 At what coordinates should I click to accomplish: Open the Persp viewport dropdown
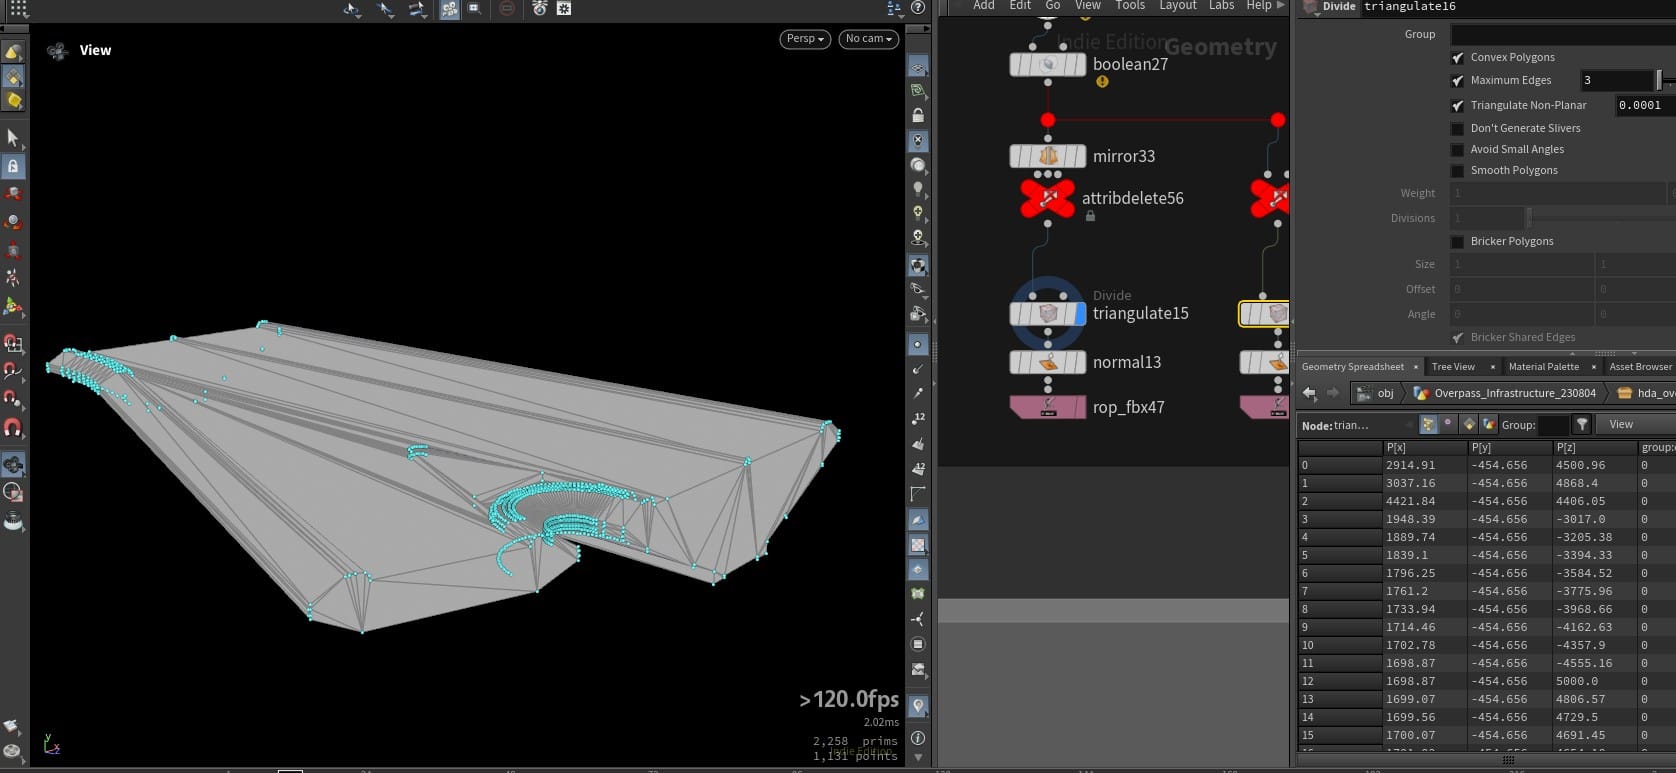click(x=805, y=39)
